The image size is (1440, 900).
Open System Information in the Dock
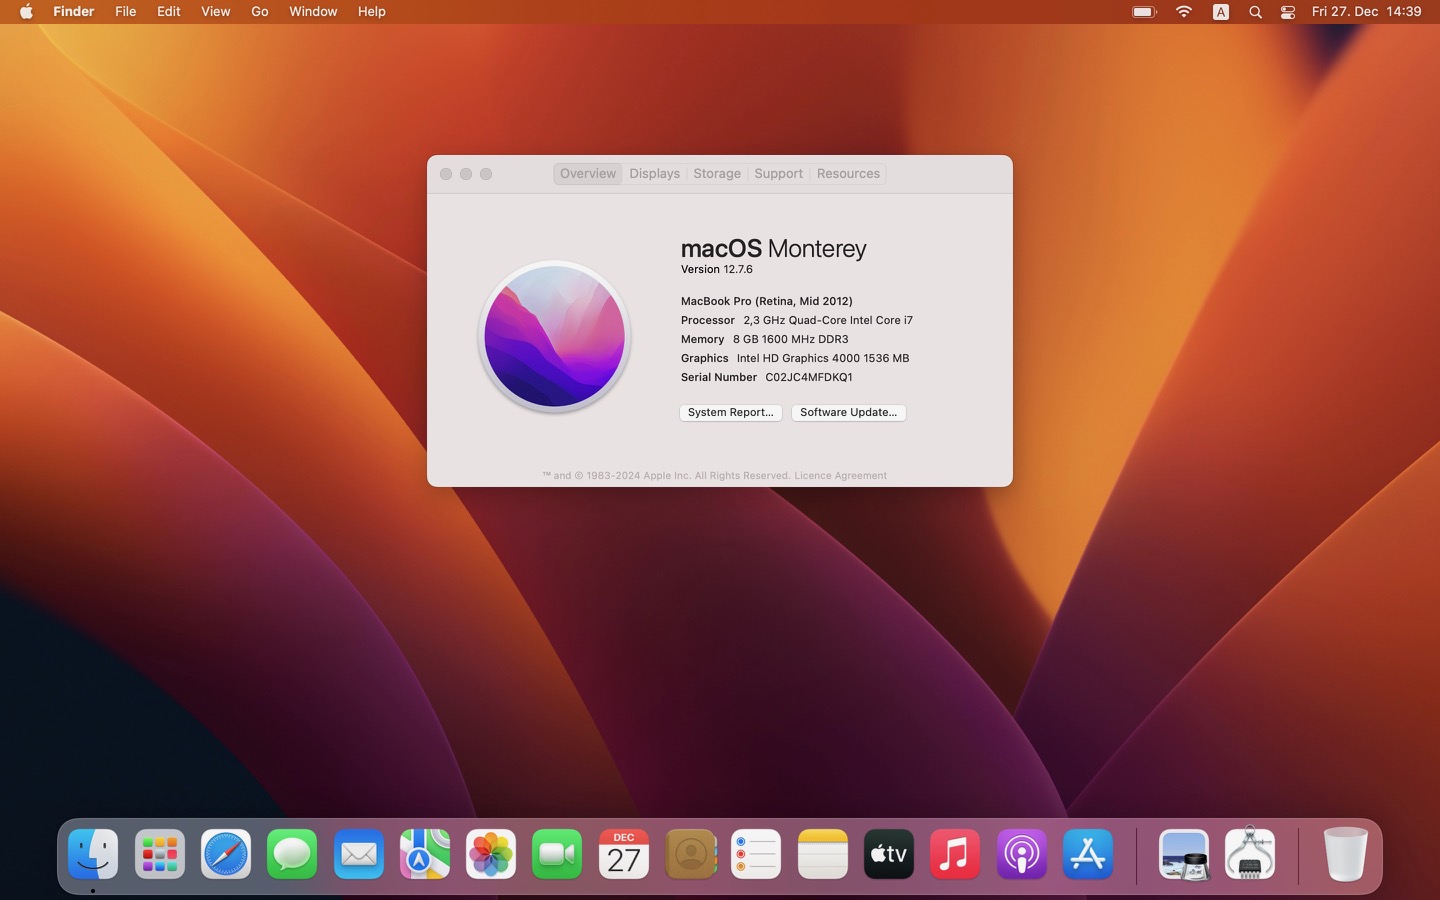(1250, 854)
